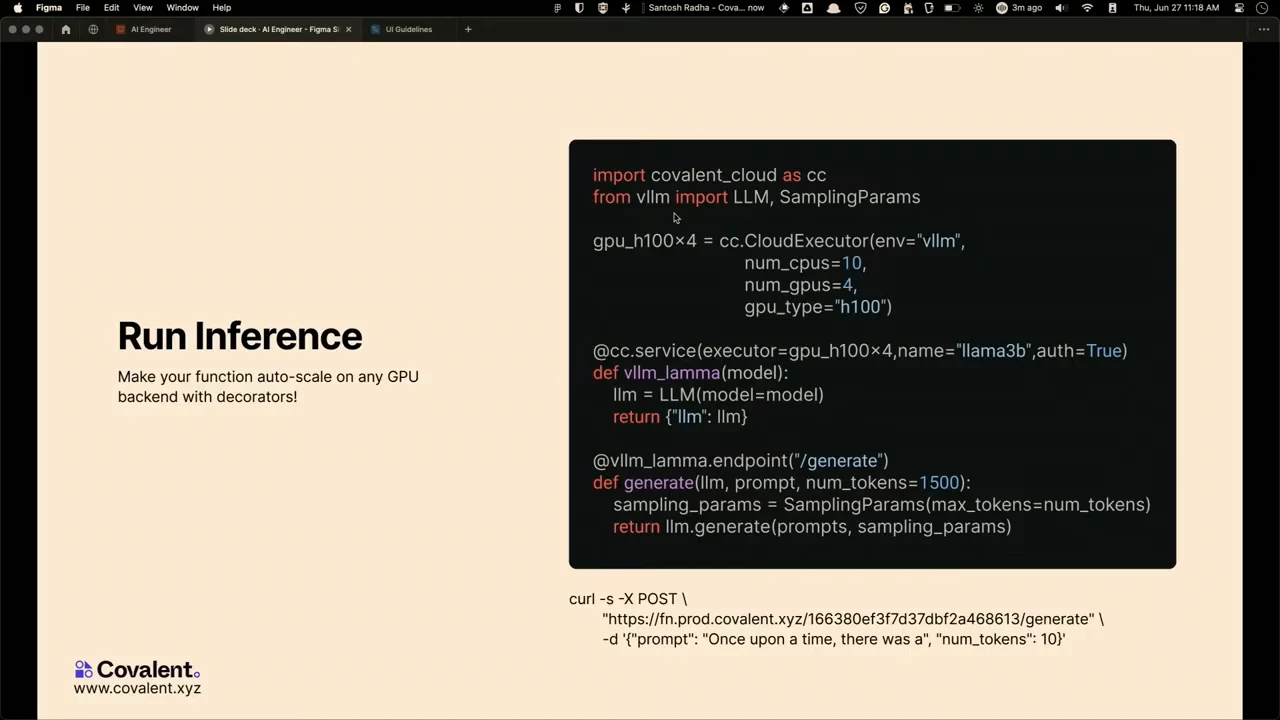Open the Help menu

[222, 8]
